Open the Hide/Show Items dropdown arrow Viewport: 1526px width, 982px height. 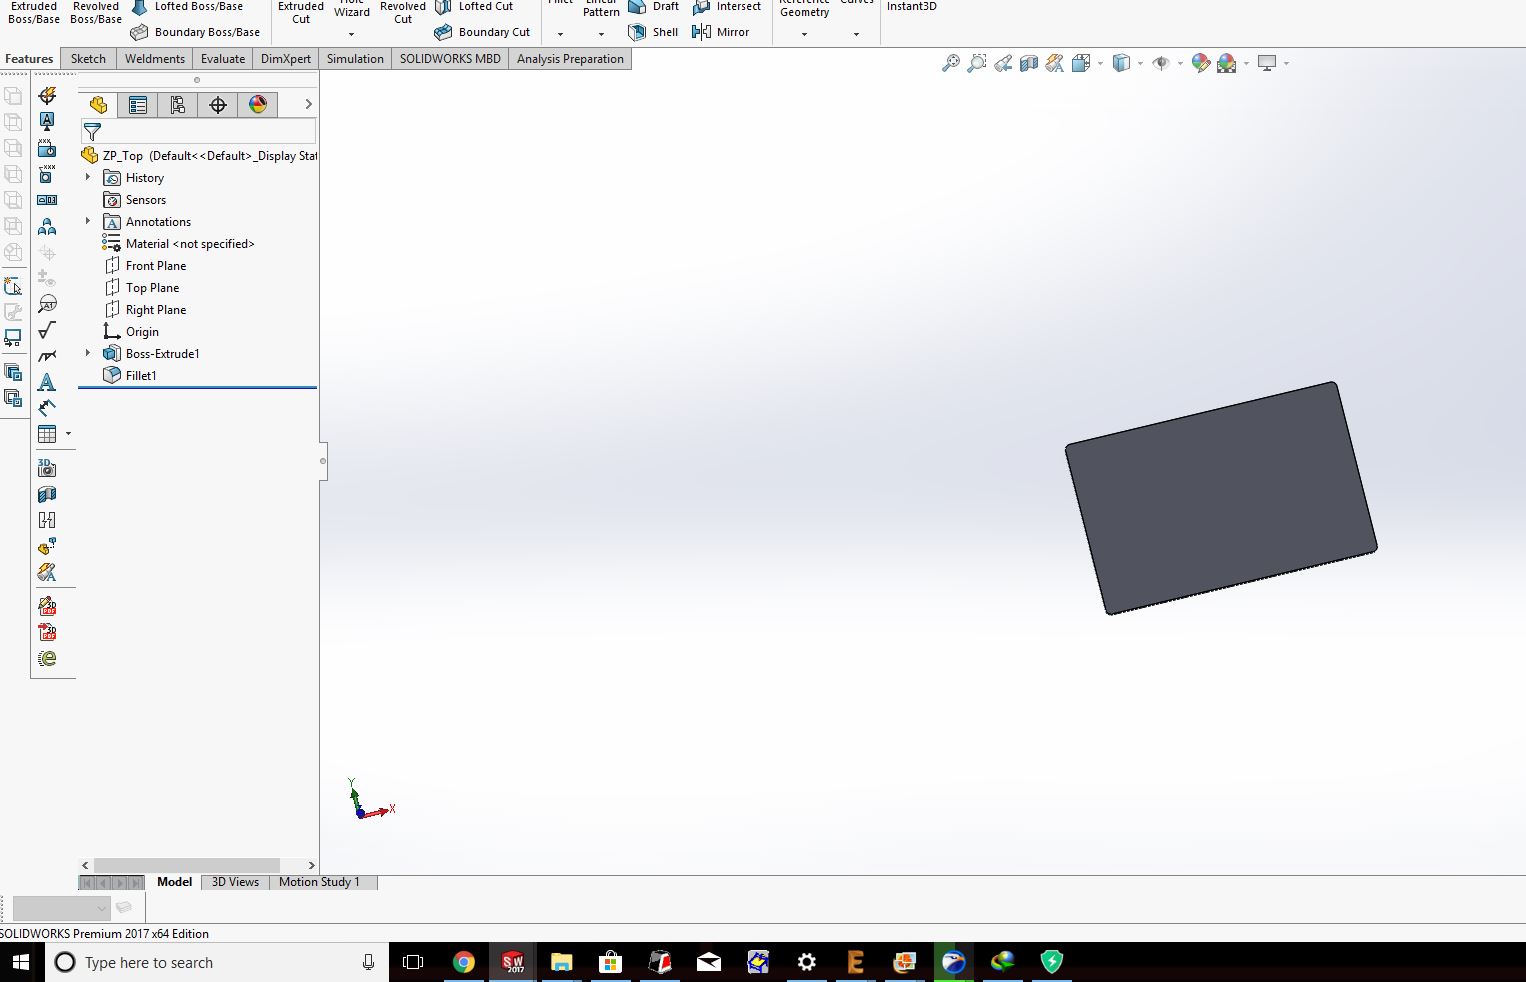point(1180,64)
